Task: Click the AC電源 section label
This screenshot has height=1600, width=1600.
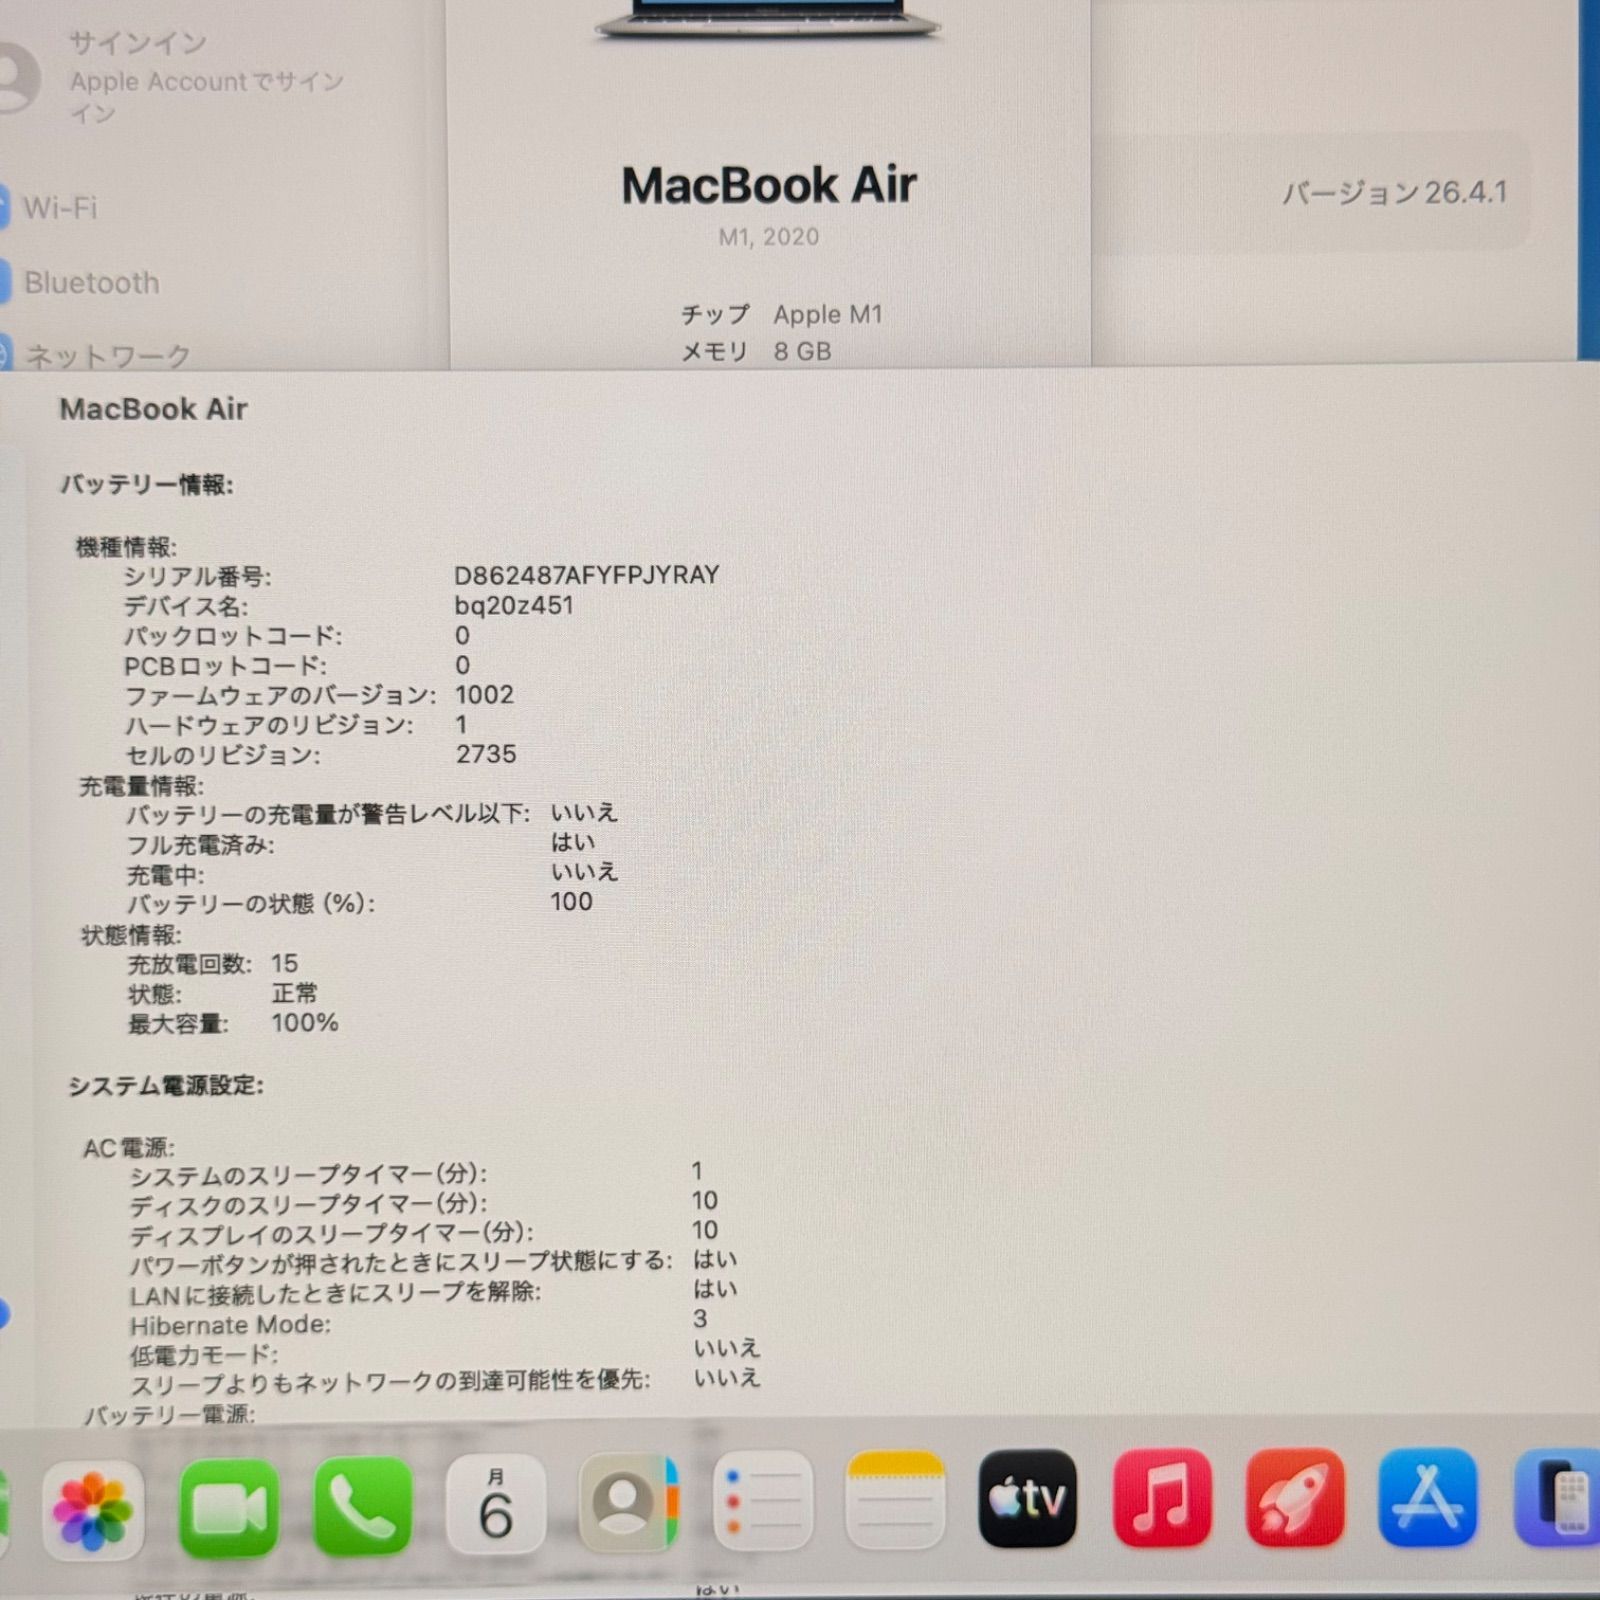Action: coord(128,1148)
